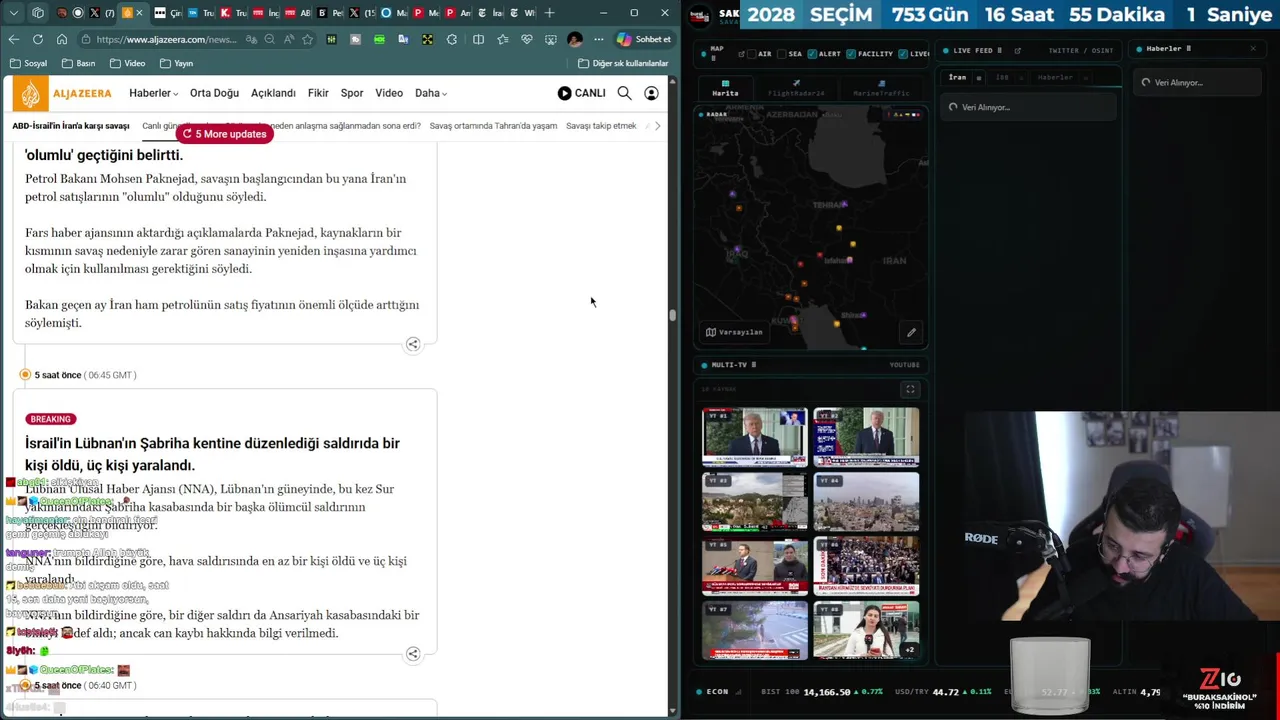Expand the Haberler dropdown menu
The image size is (1280, 720).
click(x=153, y=93)
